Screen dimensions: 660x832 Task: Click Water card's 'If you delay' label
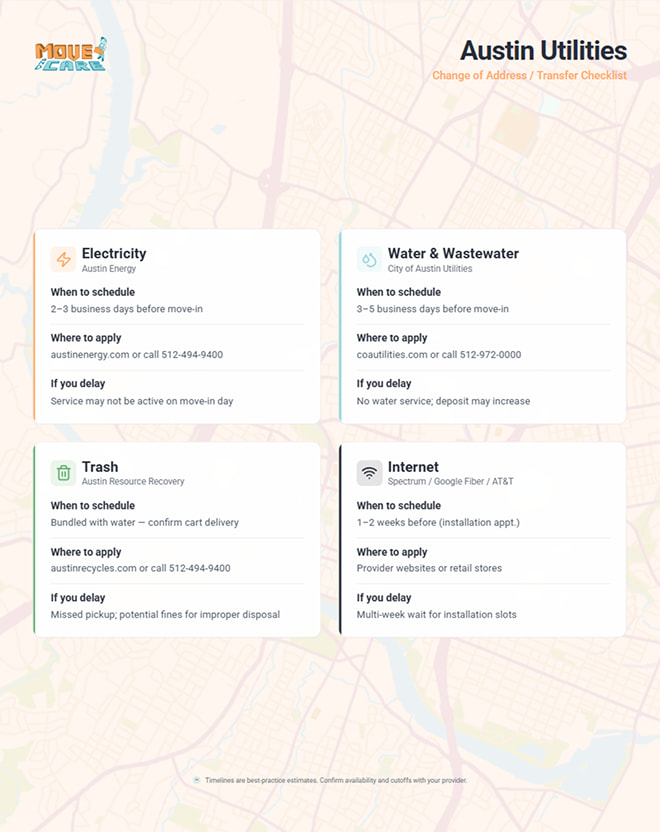click(x=384, y=384)
